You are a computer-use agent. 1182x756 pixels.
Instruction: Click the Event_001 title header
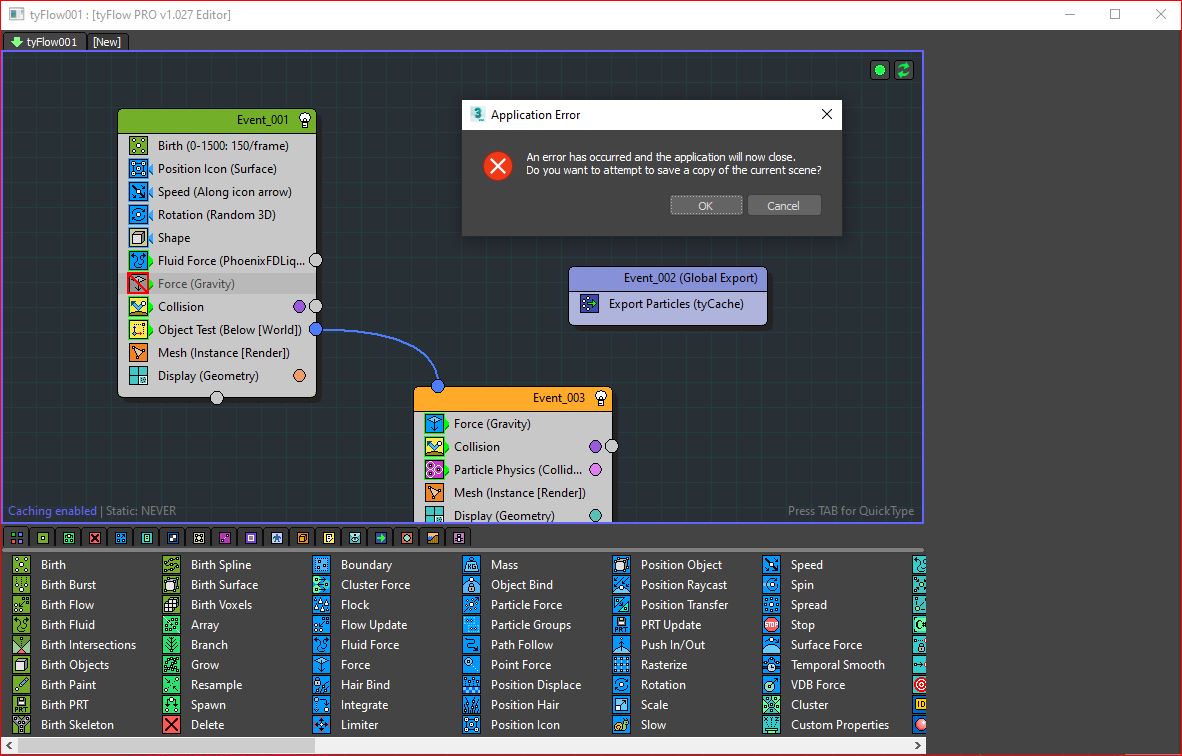217,120
